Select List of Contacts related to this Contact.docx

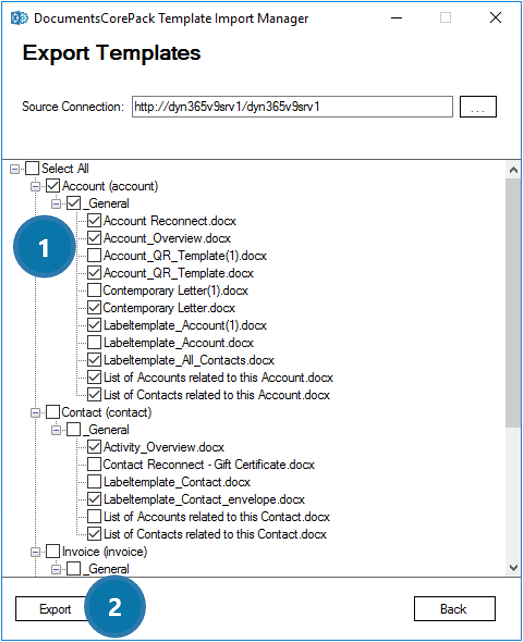[x=215, y=534]
